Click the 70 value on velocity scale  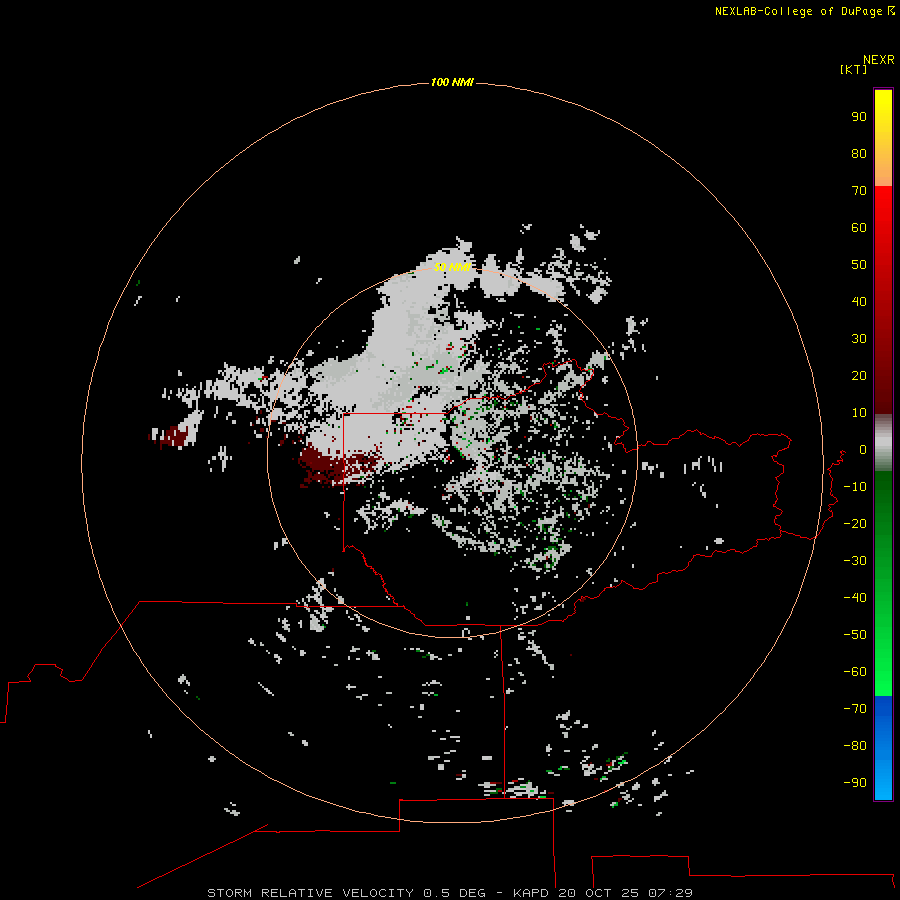click(x=859, y=191)
